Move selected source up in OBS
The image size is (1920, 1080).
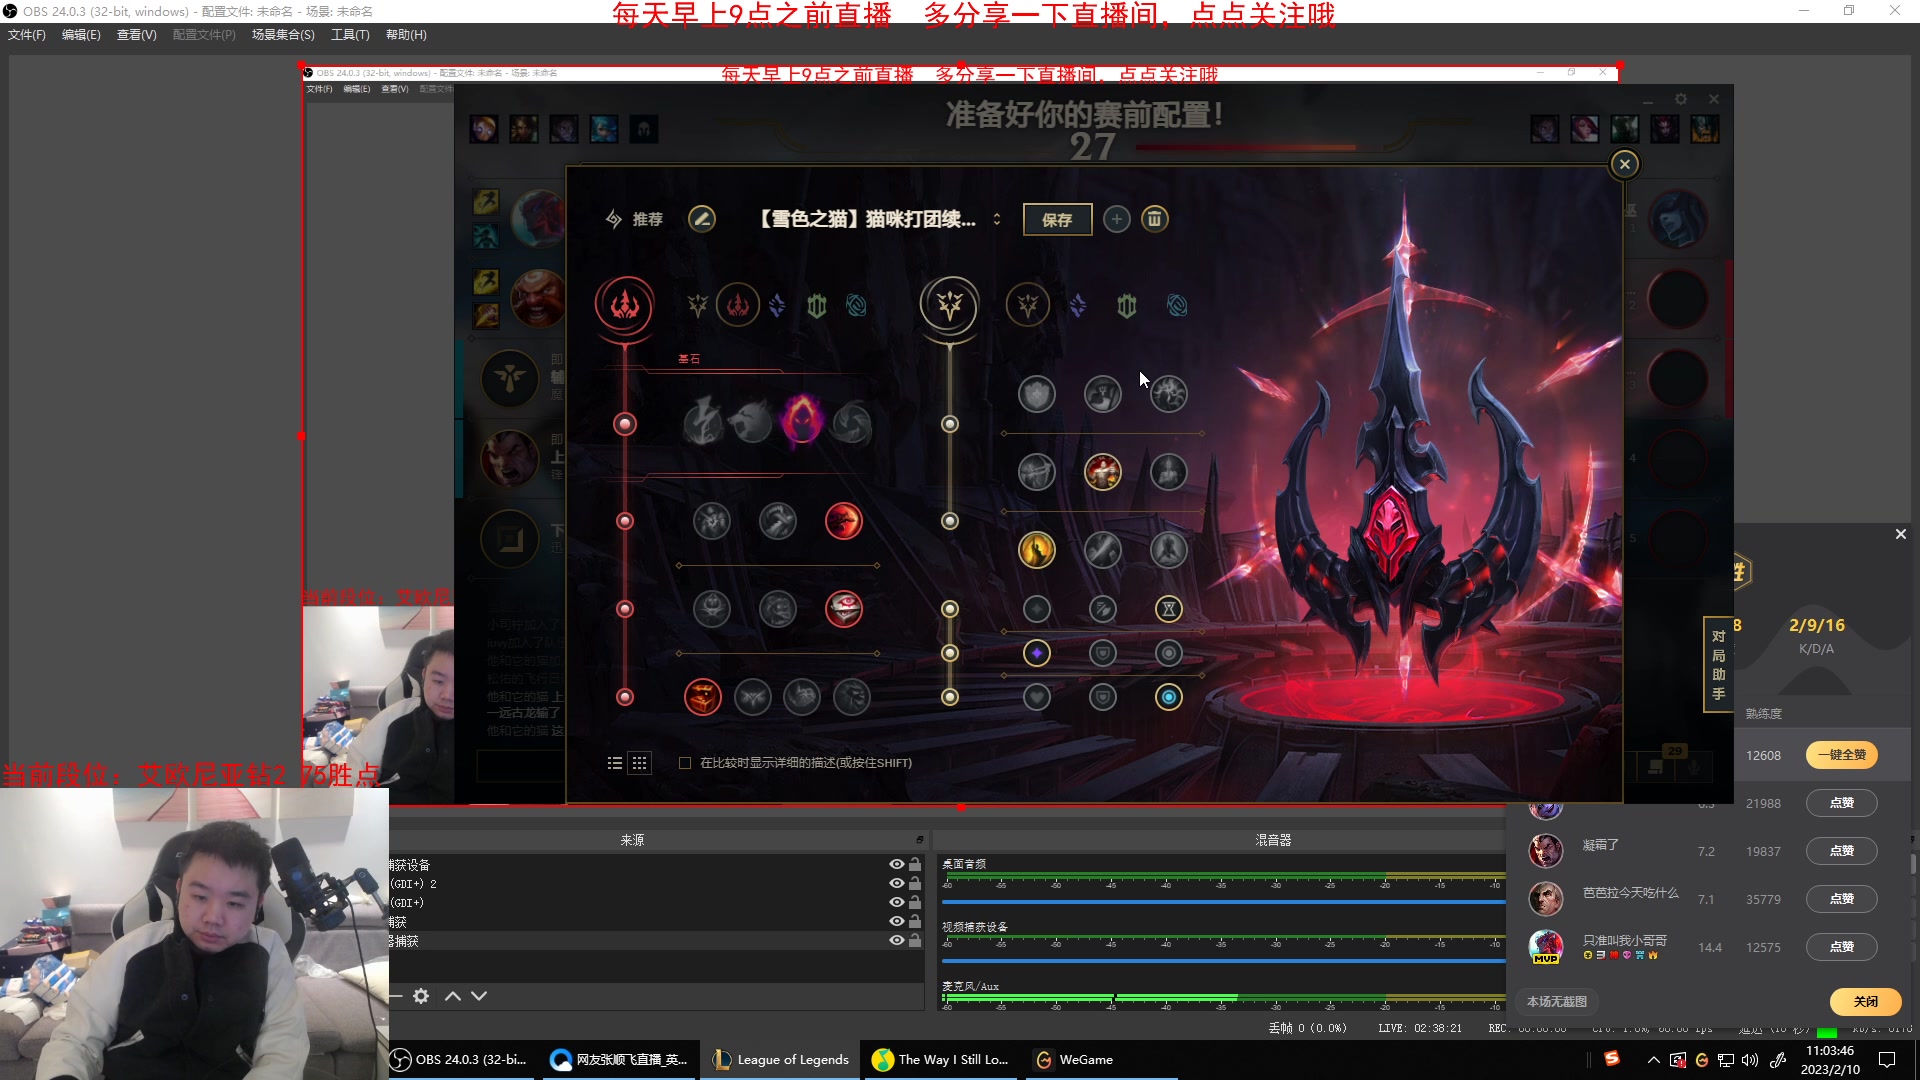(453, 996)
